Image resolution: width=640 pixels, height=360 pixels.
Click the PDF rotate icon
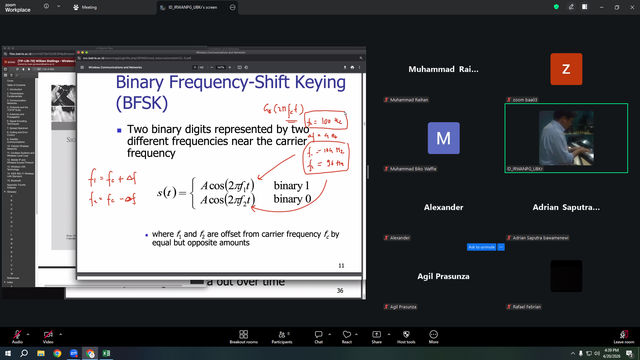pyautogui.click(x=246, y=67)
